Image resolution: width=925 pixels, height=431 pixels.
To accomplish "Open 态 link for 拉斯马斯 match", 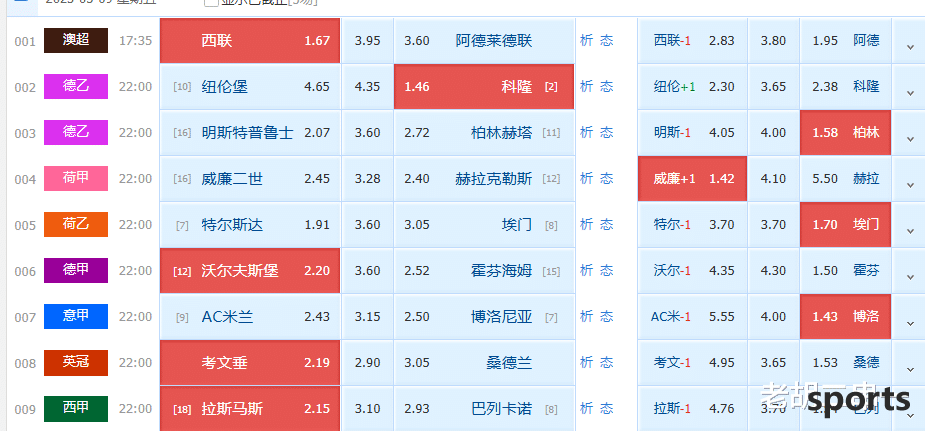I will point(606,409).
